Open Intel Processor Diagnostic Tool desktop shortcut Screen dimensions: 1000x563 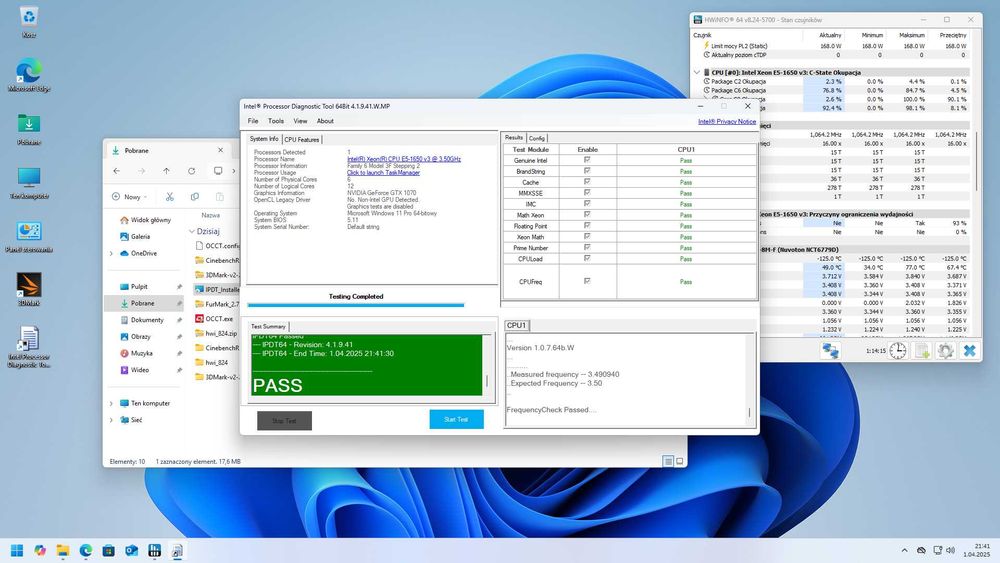29,347
